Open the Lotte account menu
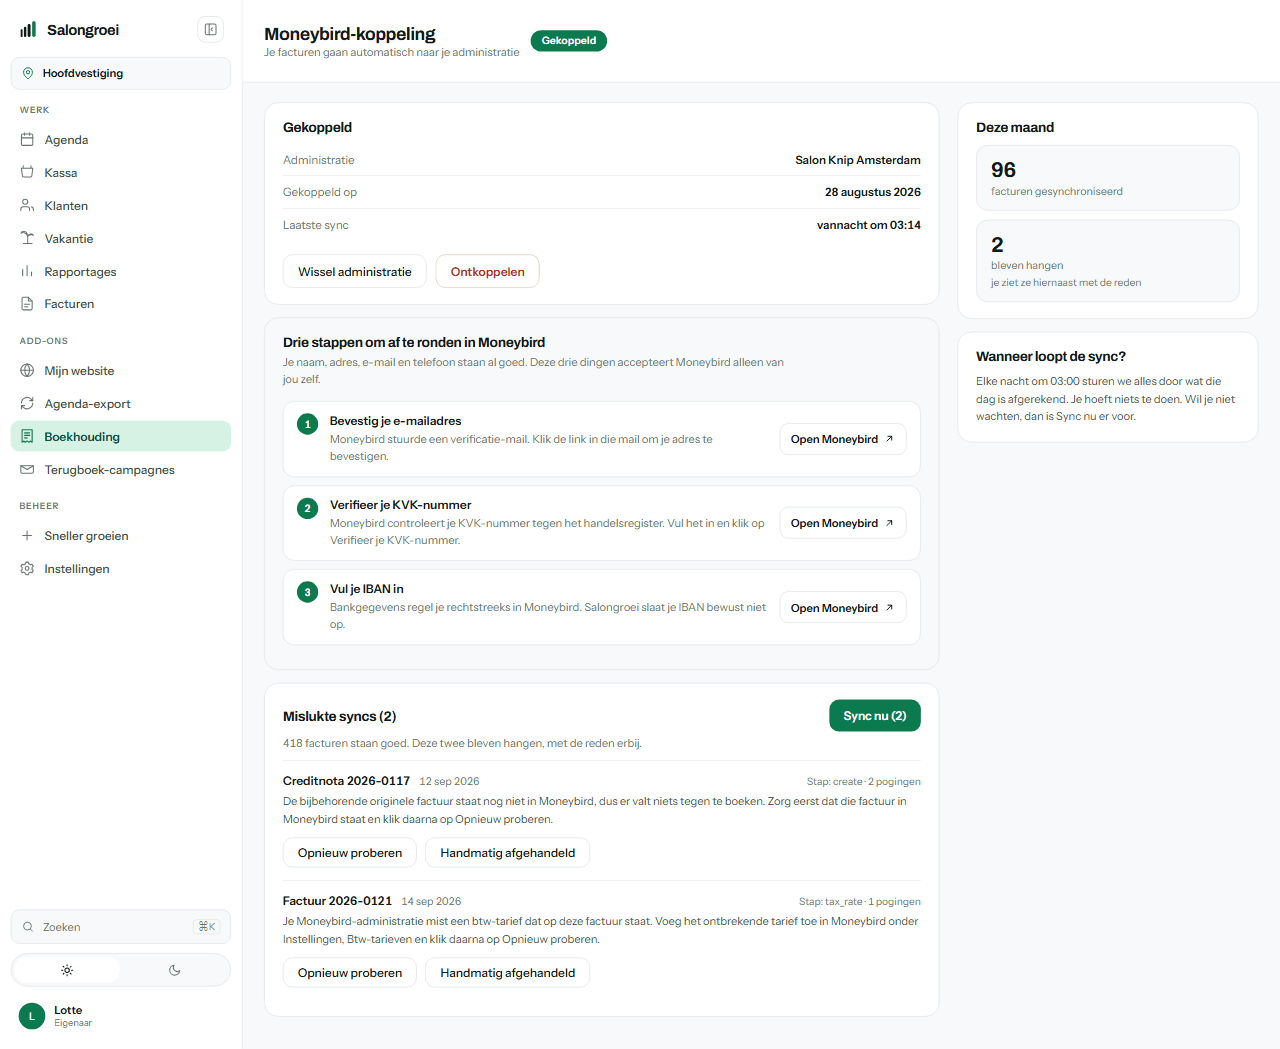Screen dimensions: 1280x1049 [x=121, y=1016]
